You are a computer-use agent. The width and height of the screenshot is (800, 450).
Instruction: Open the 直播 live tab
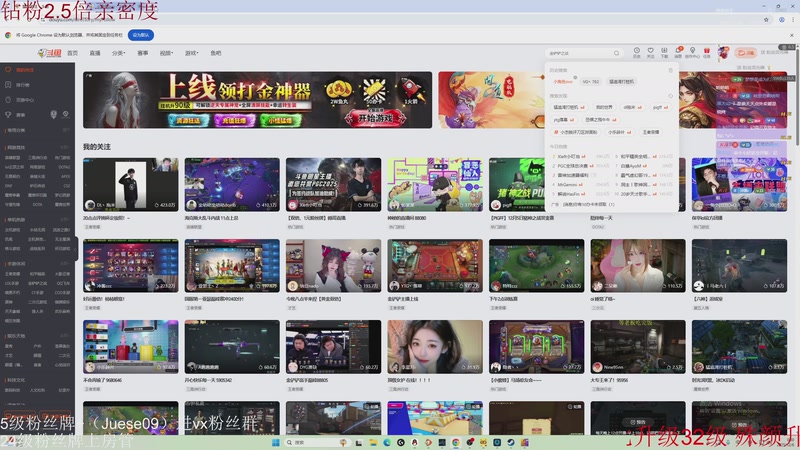95,53
